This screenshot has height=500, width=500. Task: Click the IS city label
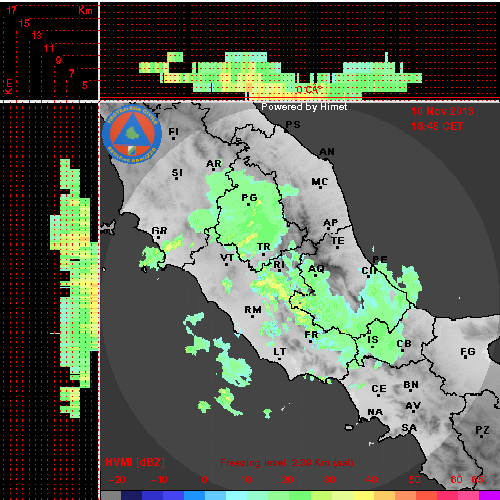(x=373, y=339)
